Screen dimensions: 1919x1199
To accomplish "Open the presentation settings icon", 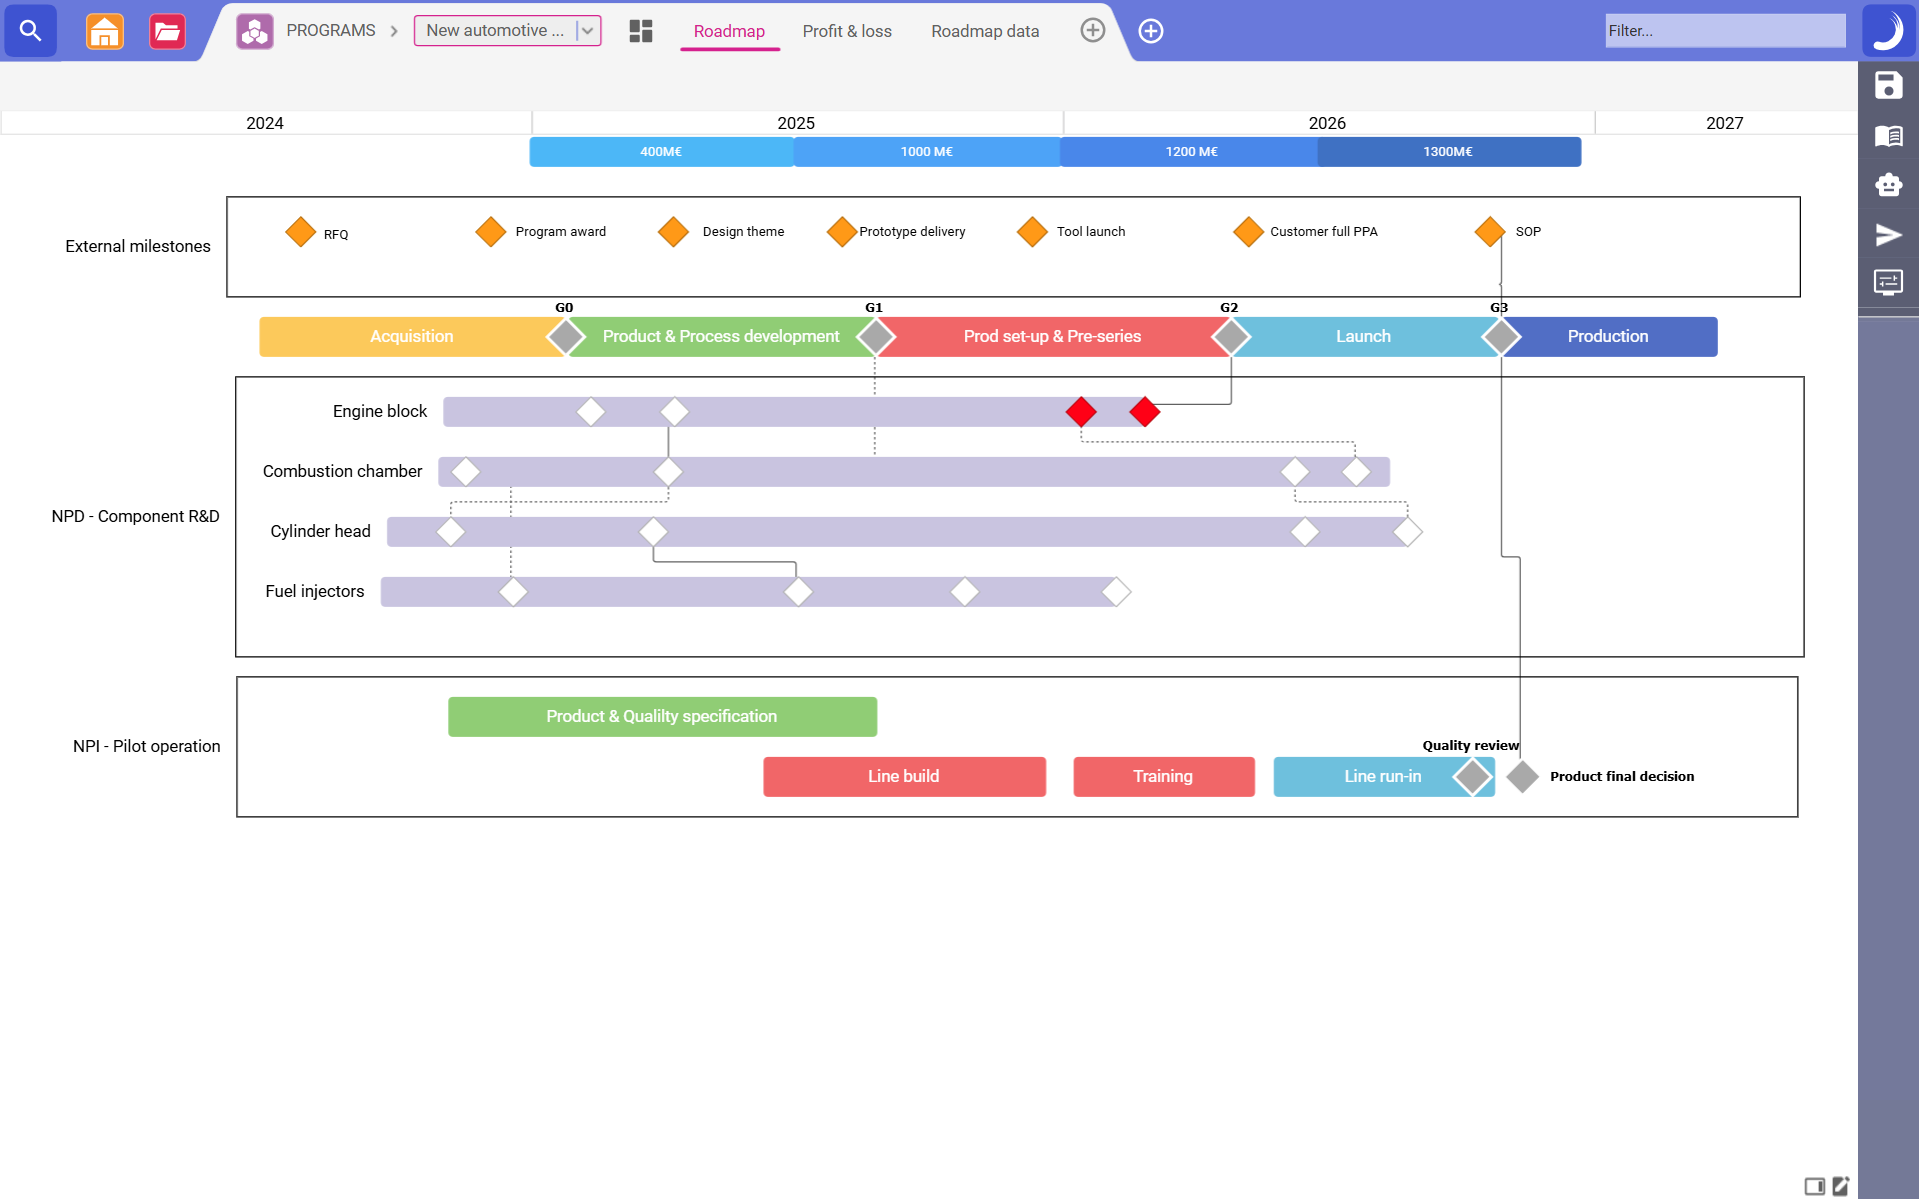I will (x=1888, y=283).
